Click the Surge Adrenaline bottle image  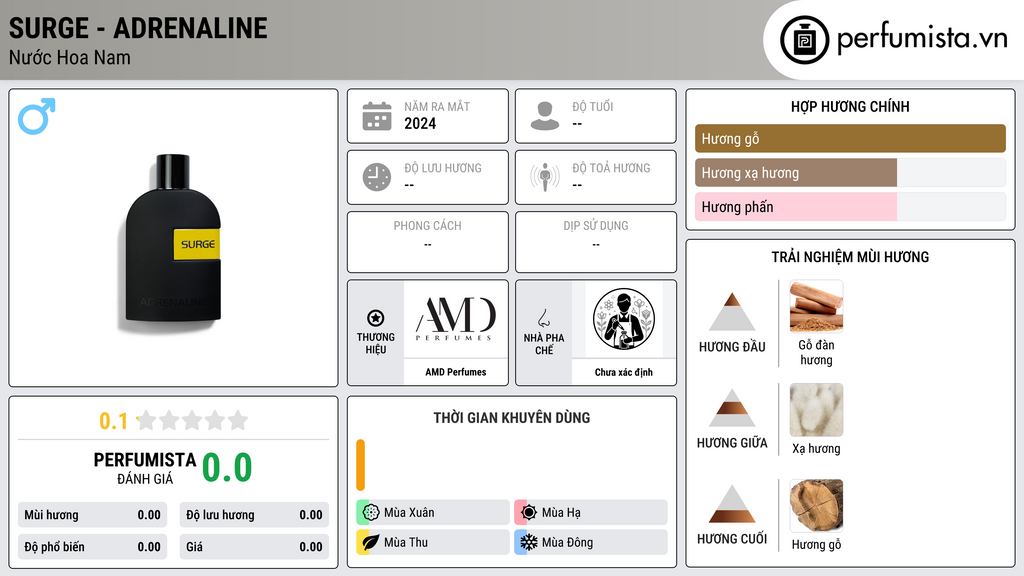(x=172, y=239)
